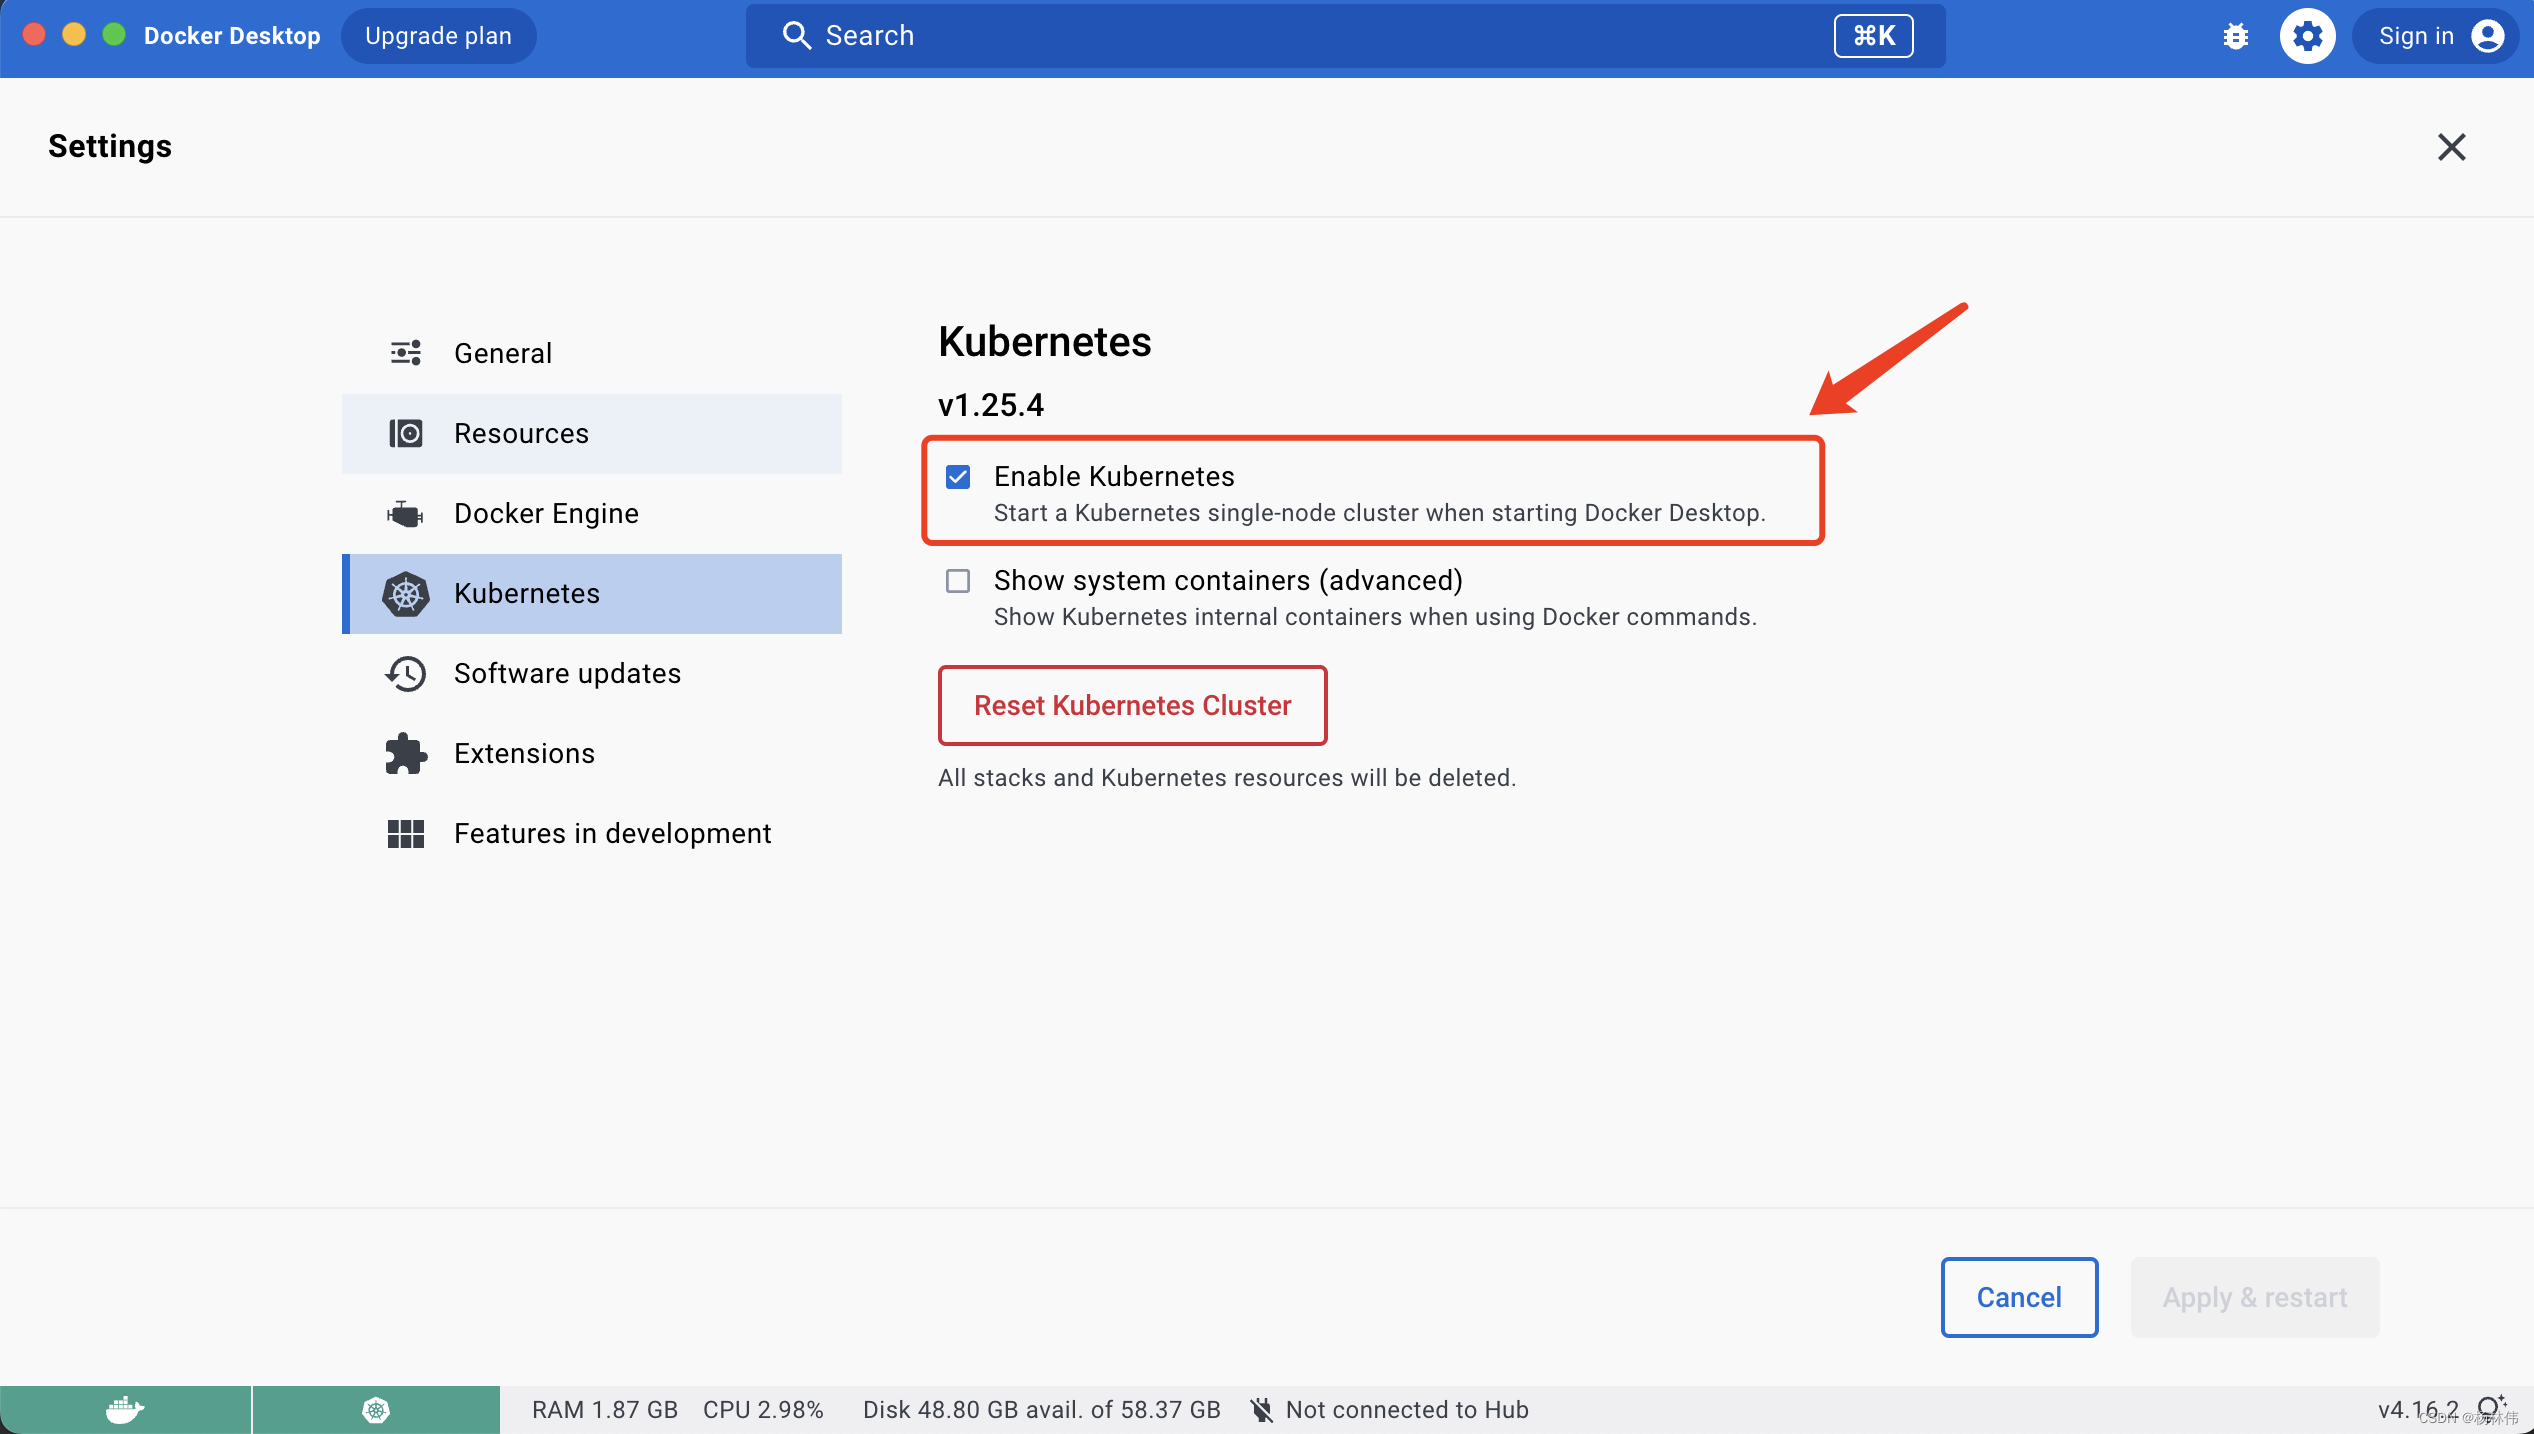Click the search magnifier icon
The height and width of the screenshot is (1434, 2534).
click(797, 35)
